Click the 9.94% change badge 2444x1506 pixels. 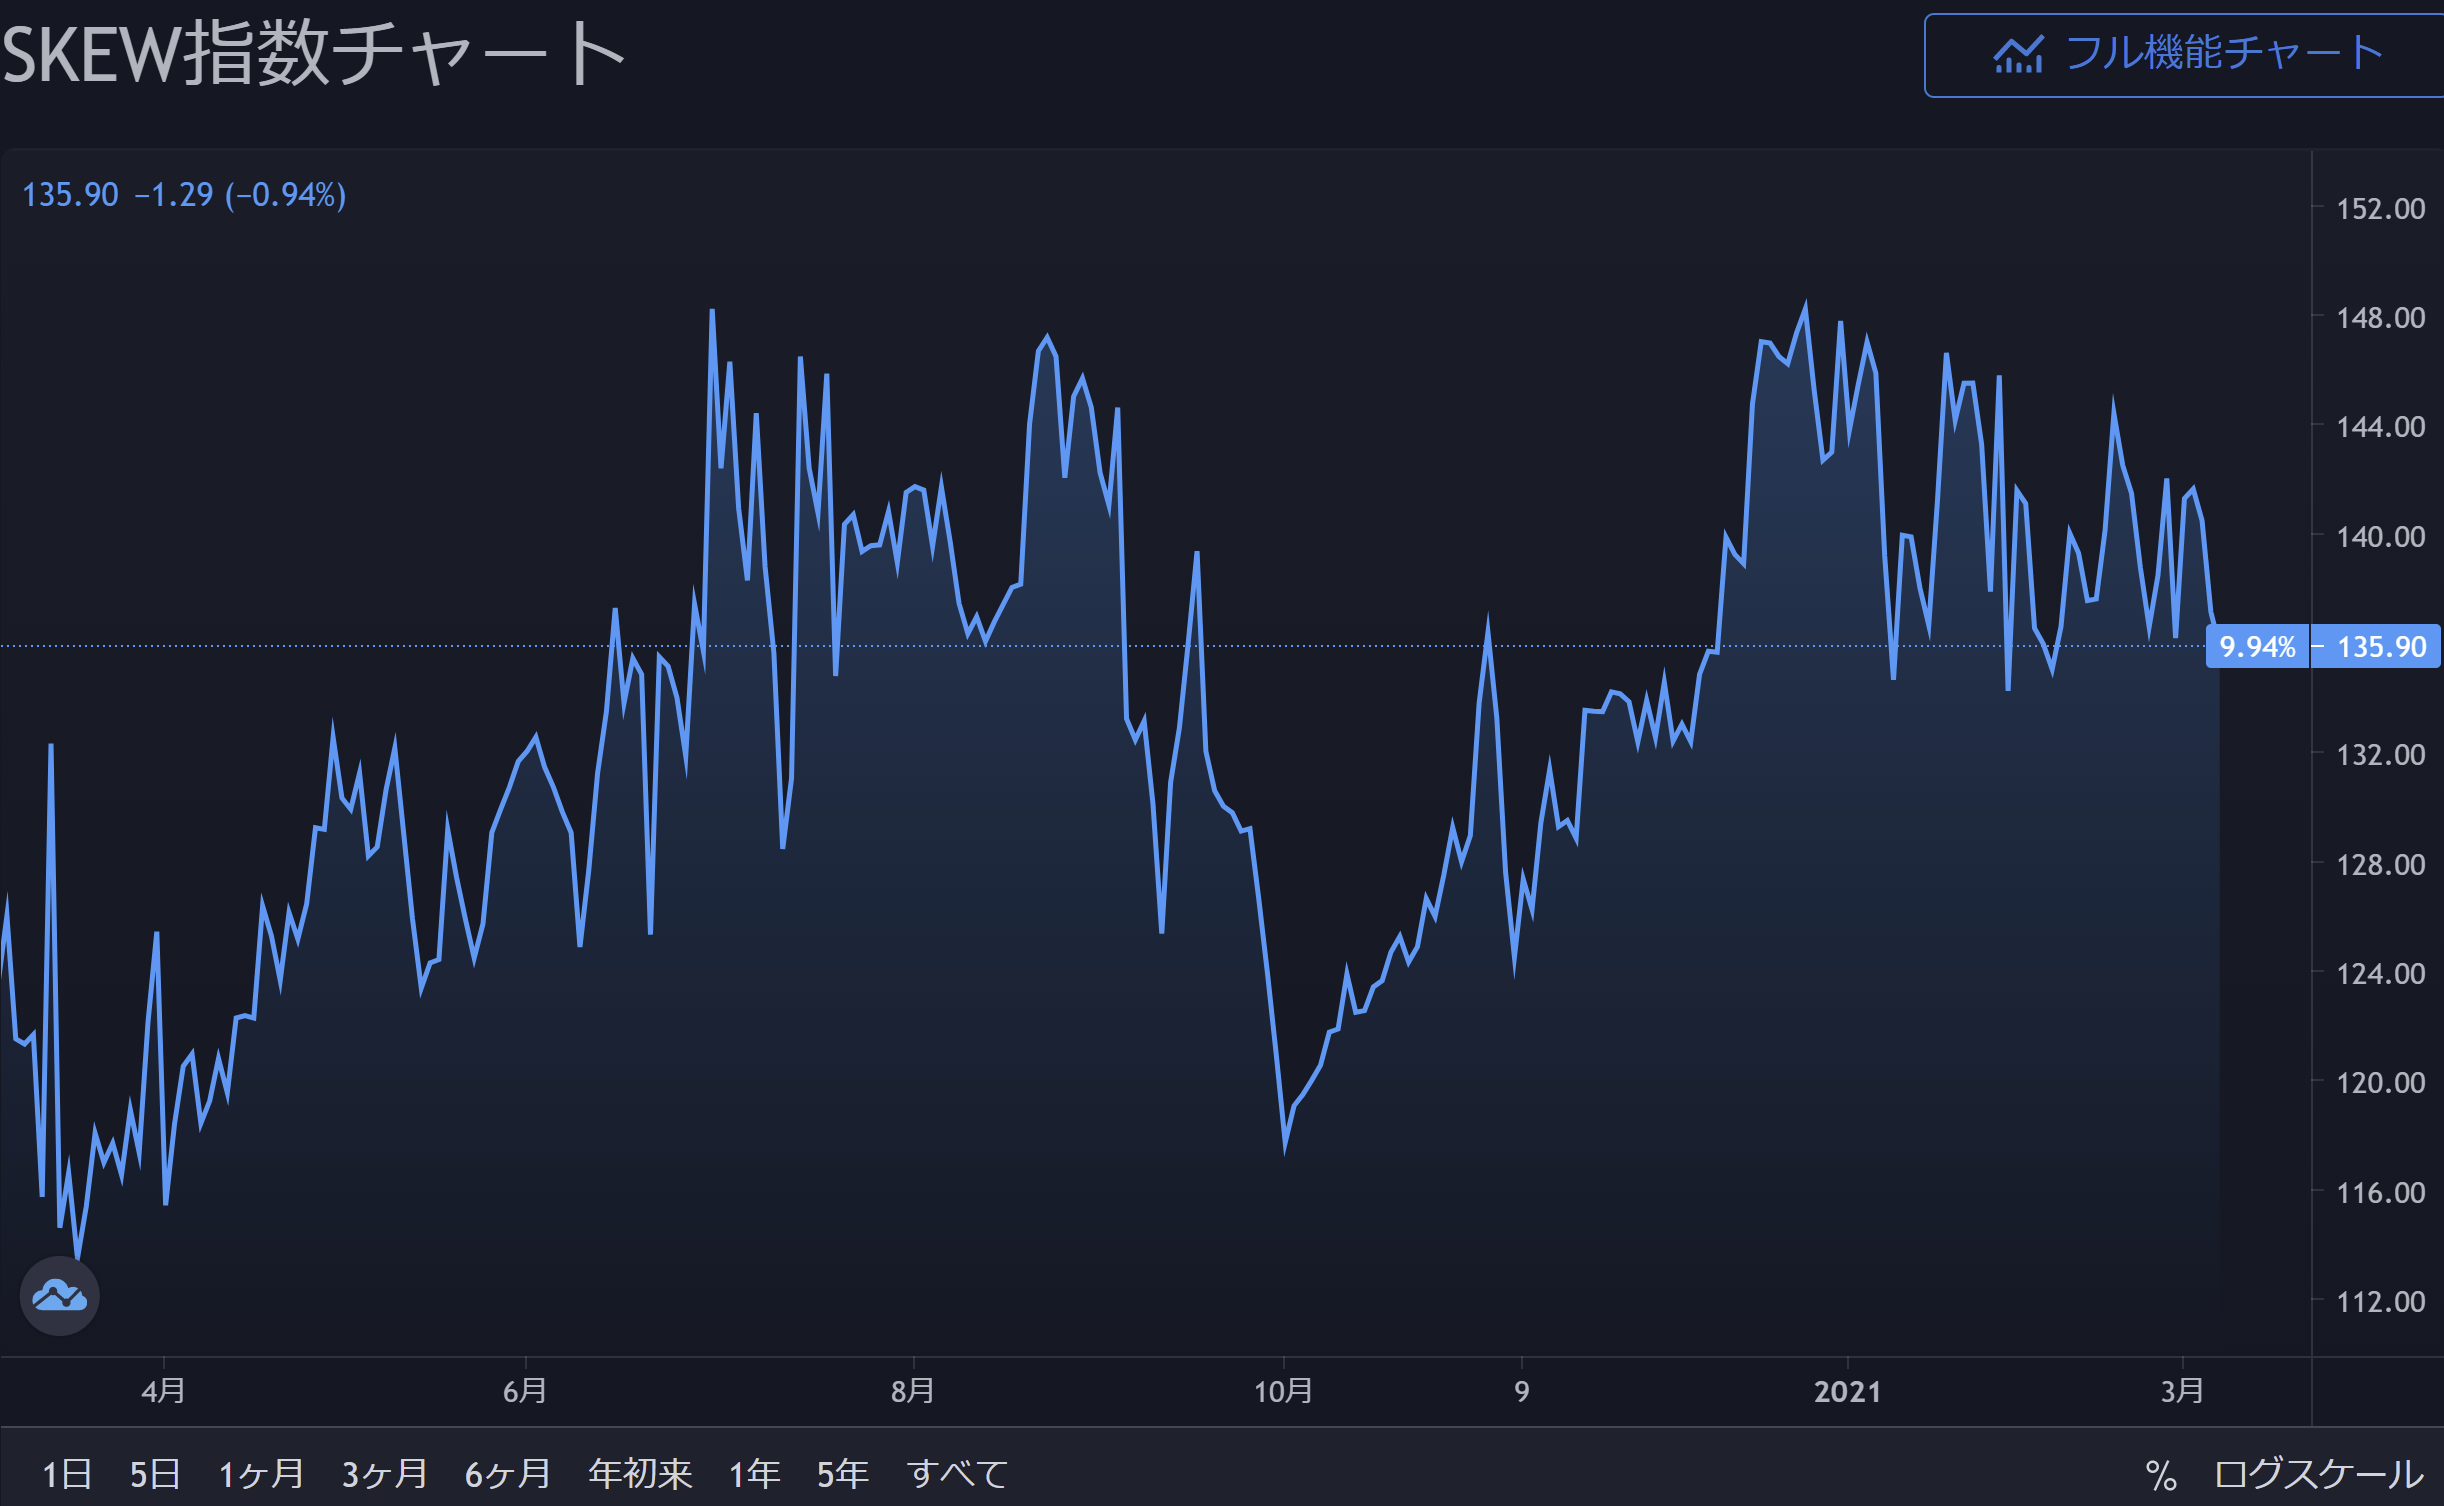pyautogui.click(x=2257, y=647)
